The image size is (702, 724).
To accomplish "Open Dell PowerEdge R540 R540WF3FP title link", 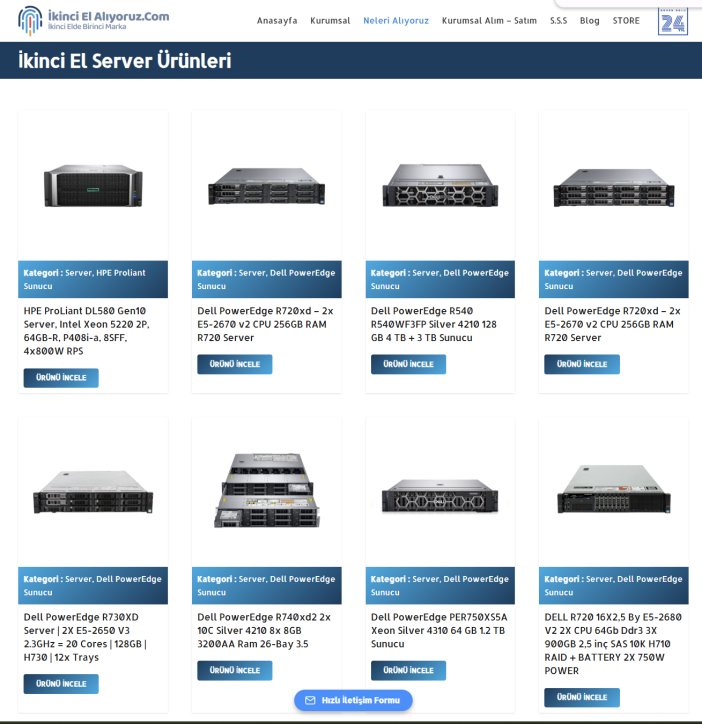I will click(434, 324).
